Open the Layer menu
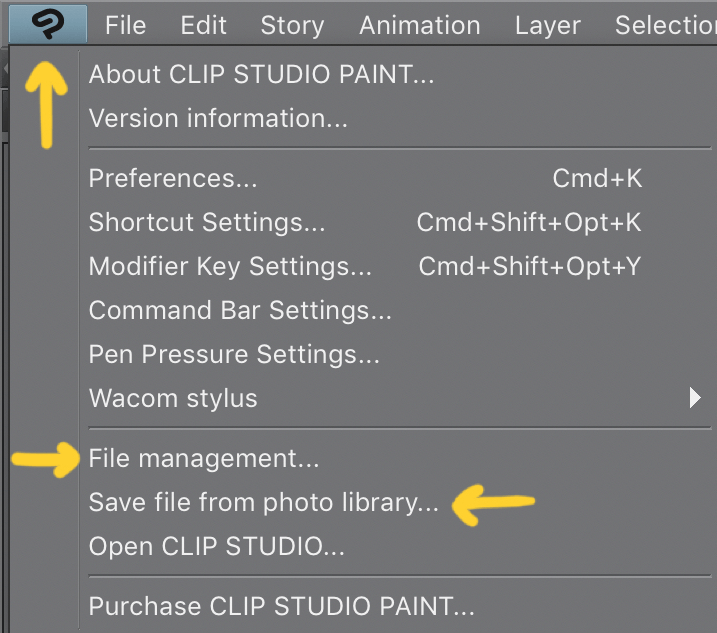The width and height of the screenshot is (717, 633). [x=548, y=26]
